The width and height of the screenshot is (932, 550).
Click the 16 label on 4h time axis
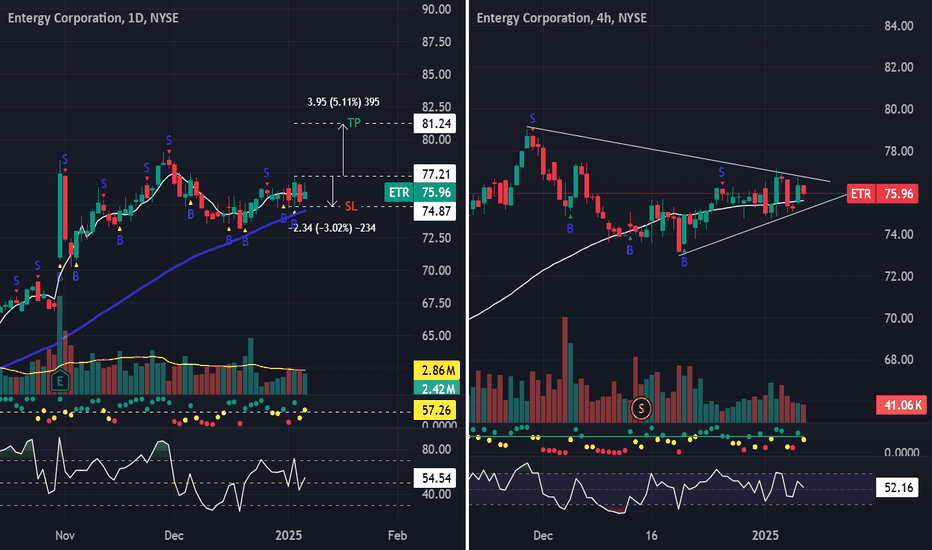651,536
